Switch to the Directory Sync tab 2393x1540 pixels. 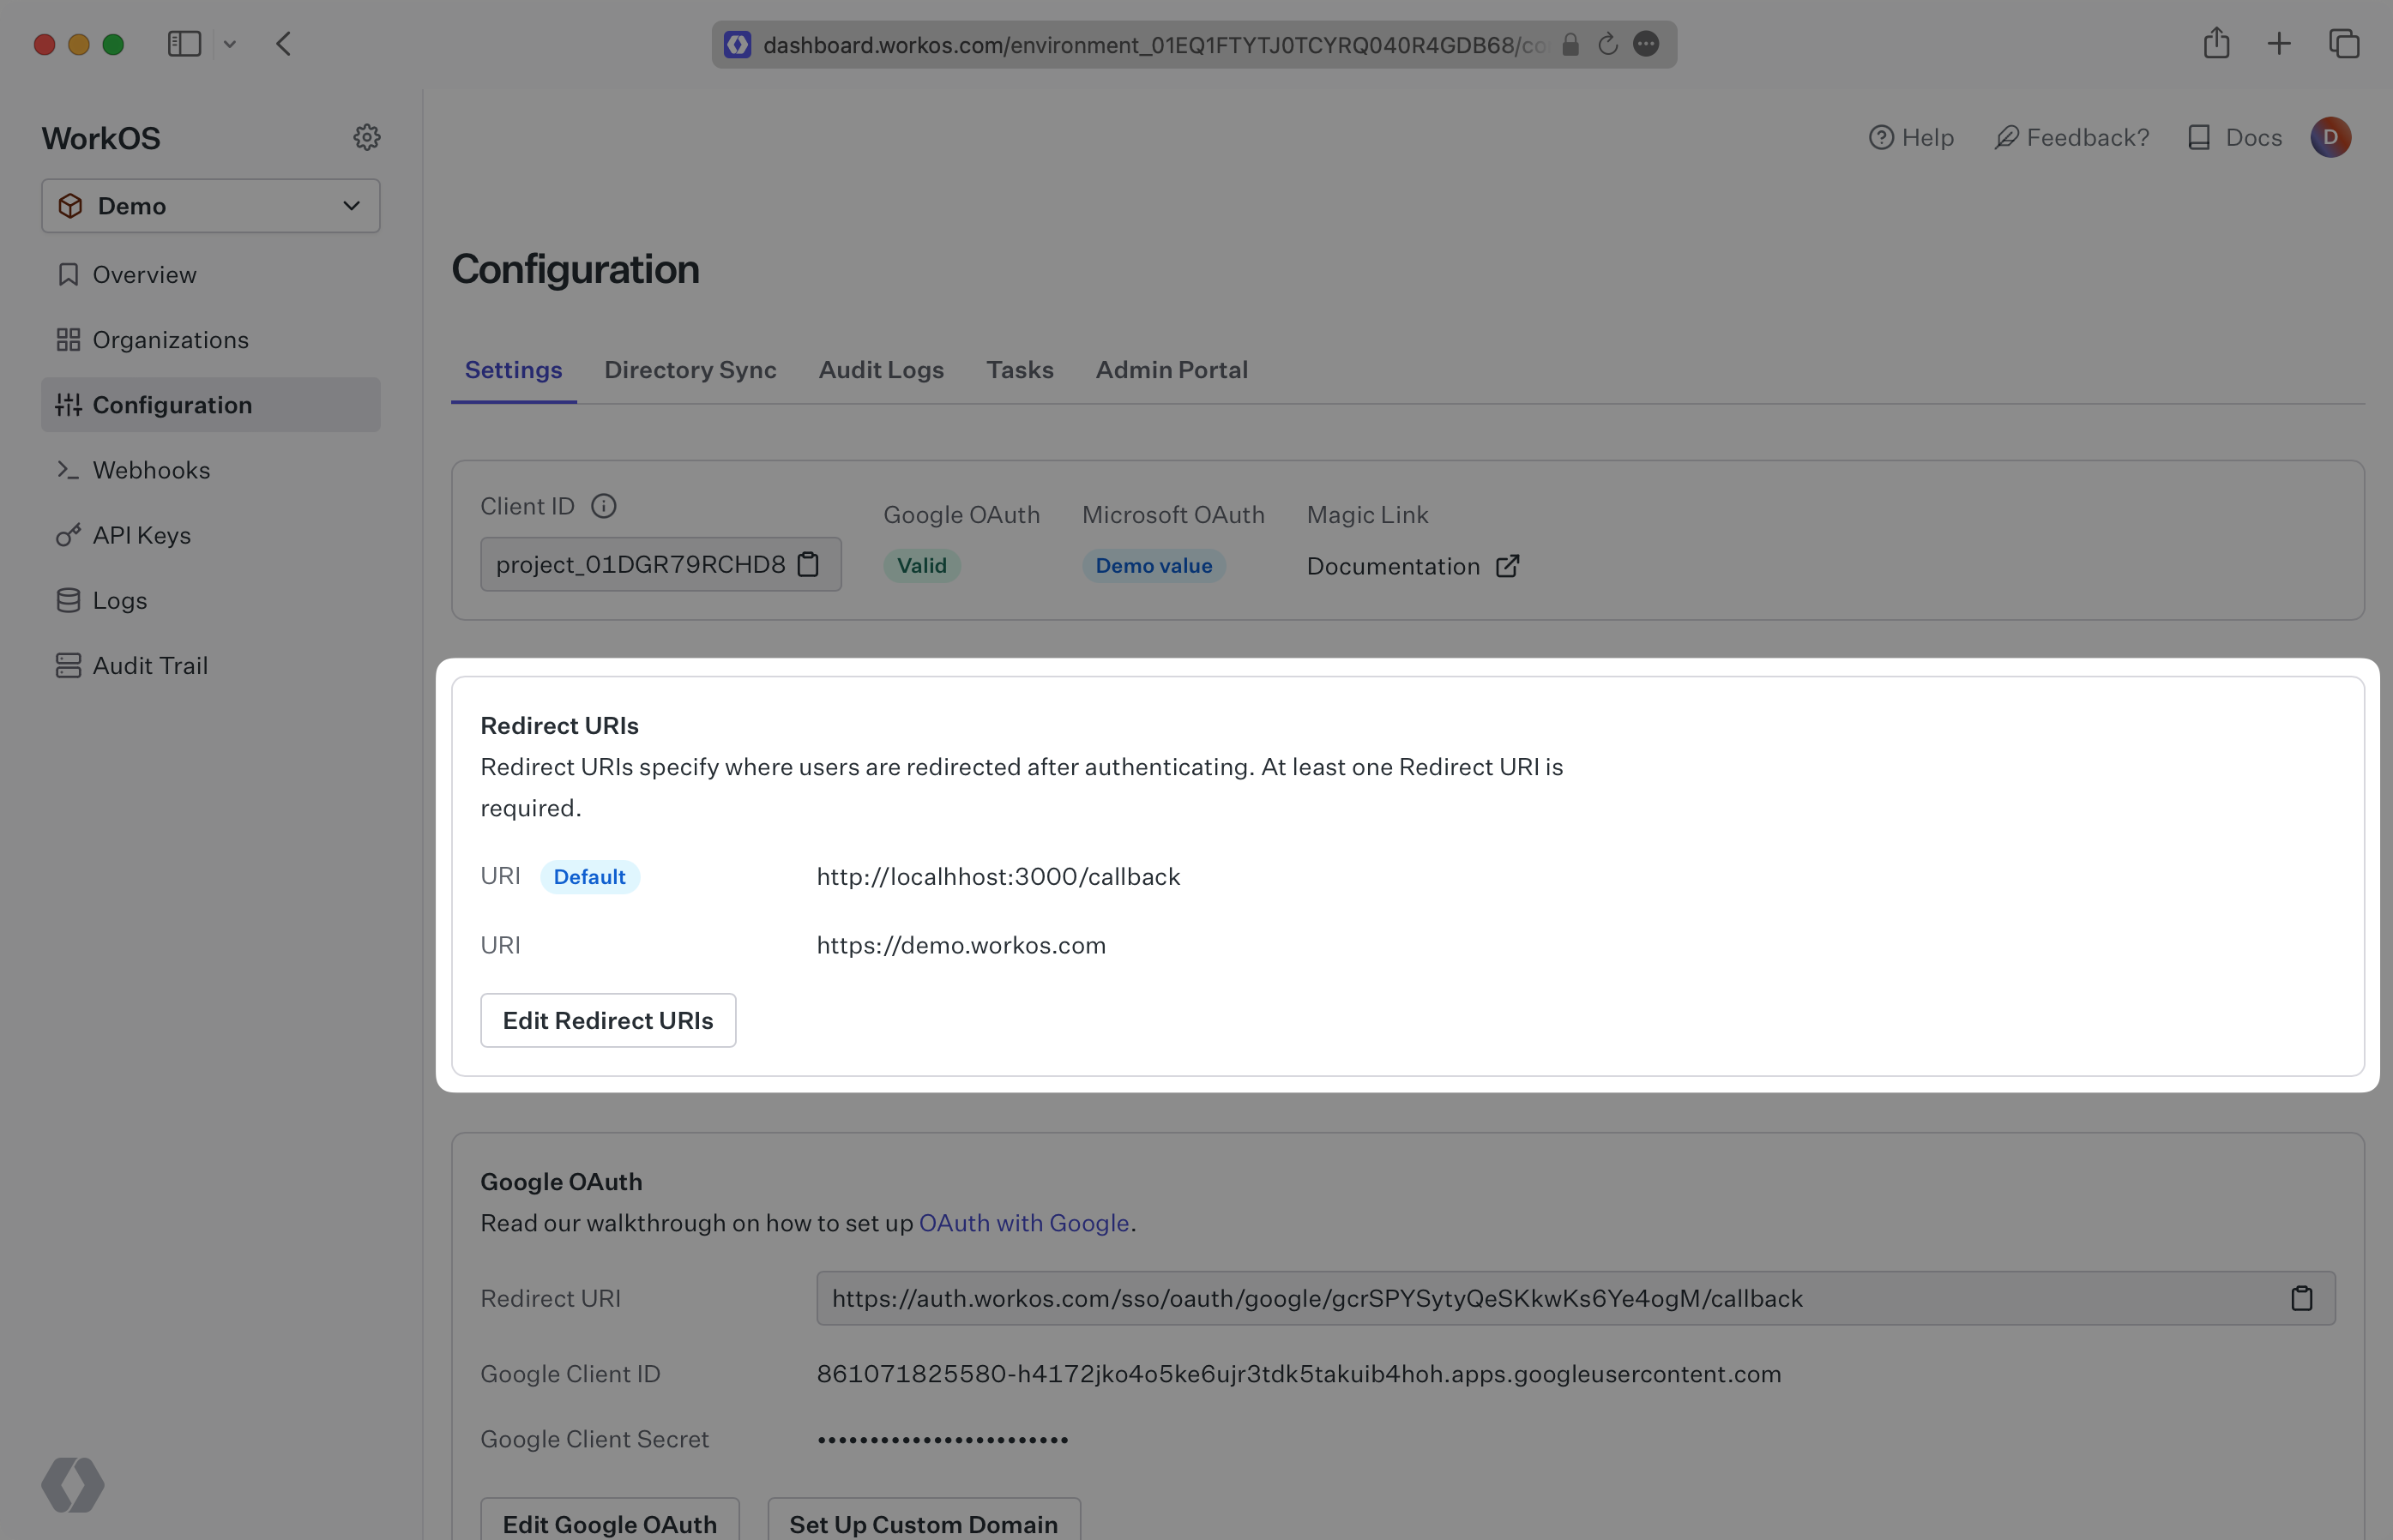(690, 370)
